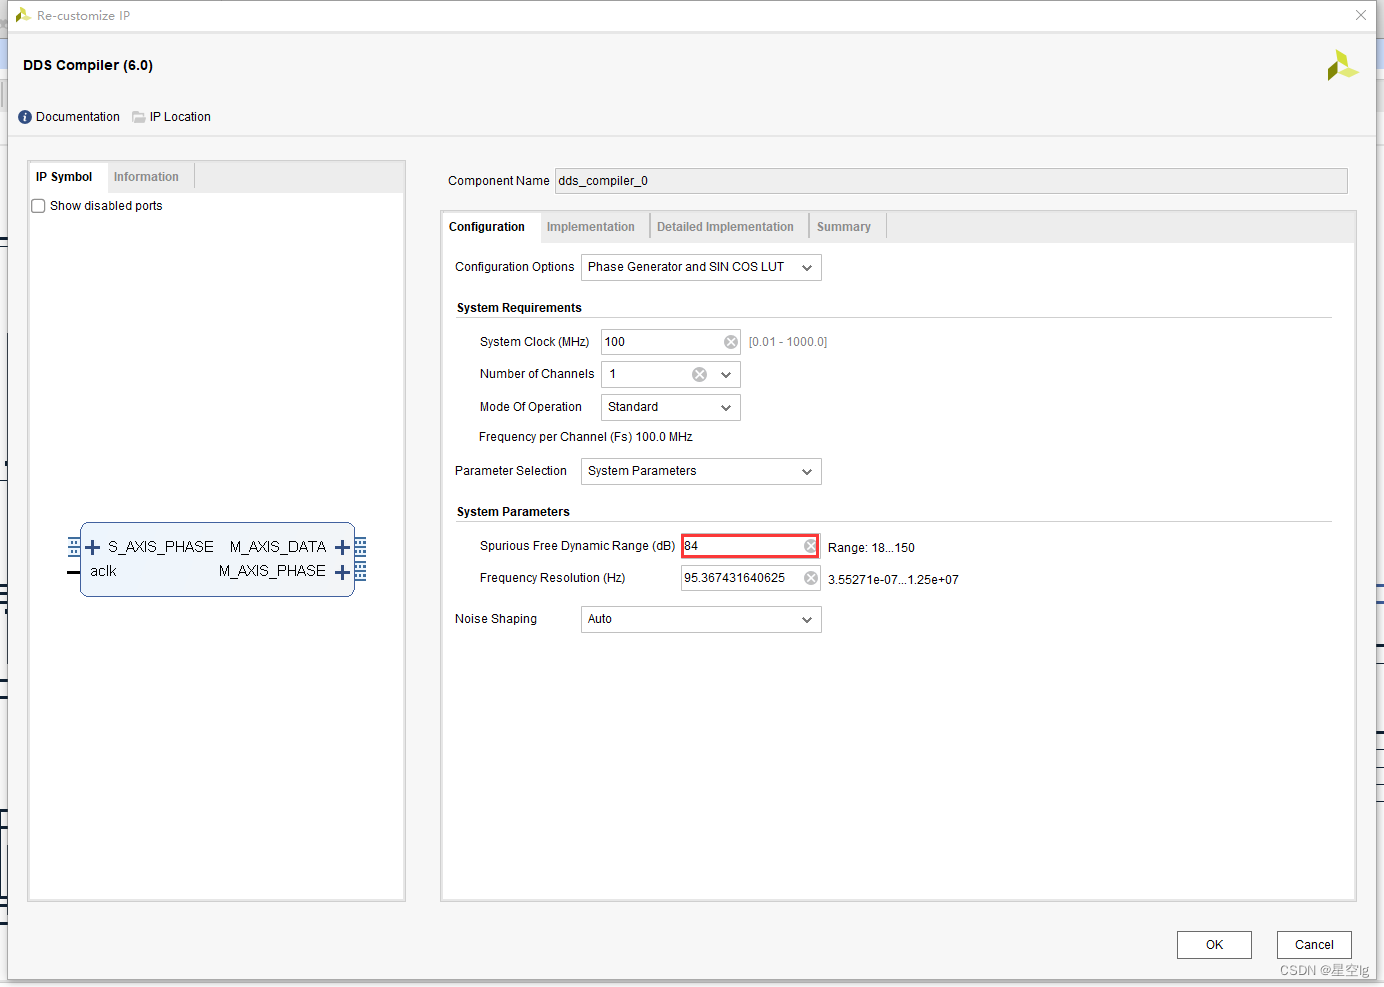The width and height of the screenshot is (1384, 987).
Task: Click the Cancel button
Action: [x=1314, y=945]
